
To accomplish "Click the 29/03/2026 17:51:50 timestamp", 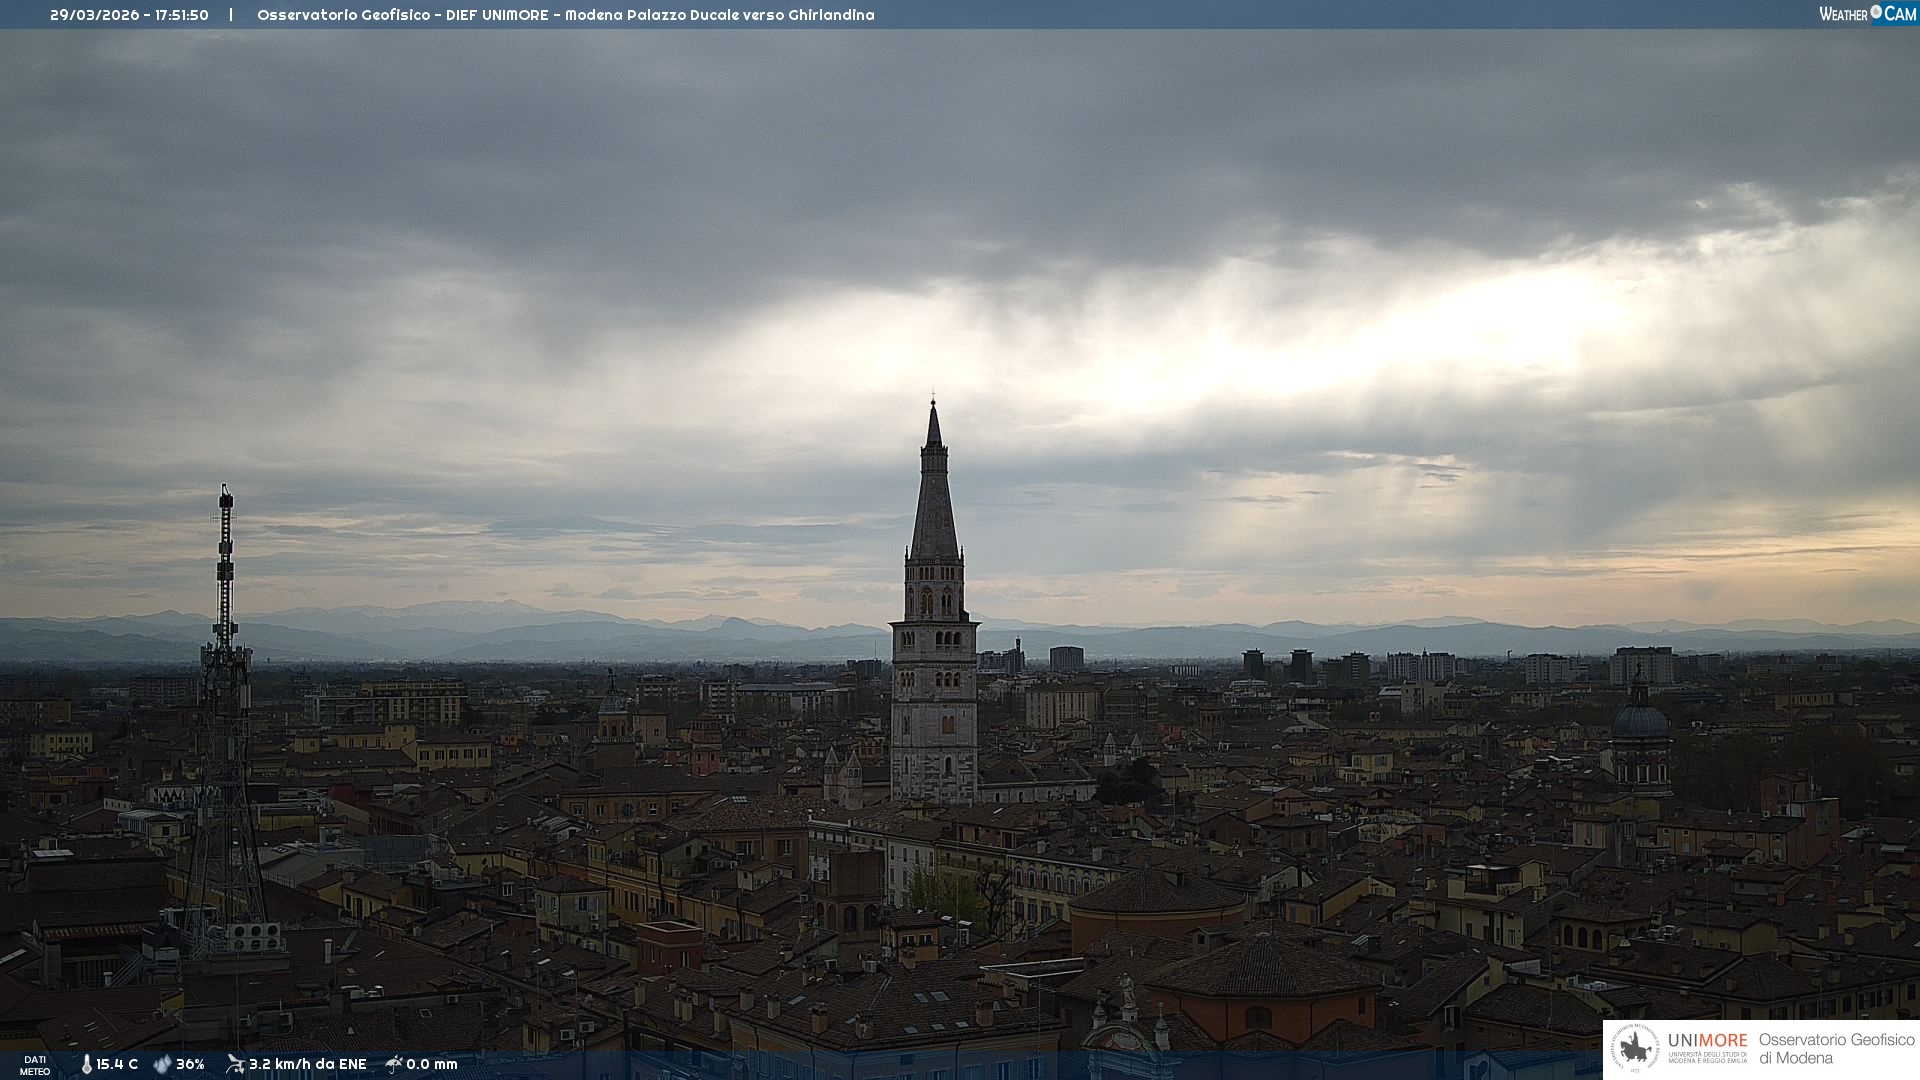I will pos(129,15).
